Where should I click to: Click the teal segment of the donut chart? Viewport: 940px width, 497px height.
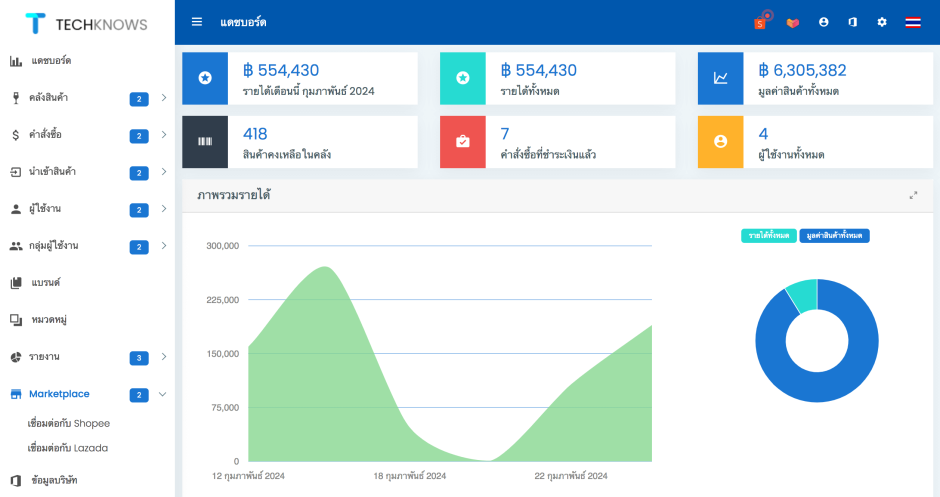[x=806, y=294]
